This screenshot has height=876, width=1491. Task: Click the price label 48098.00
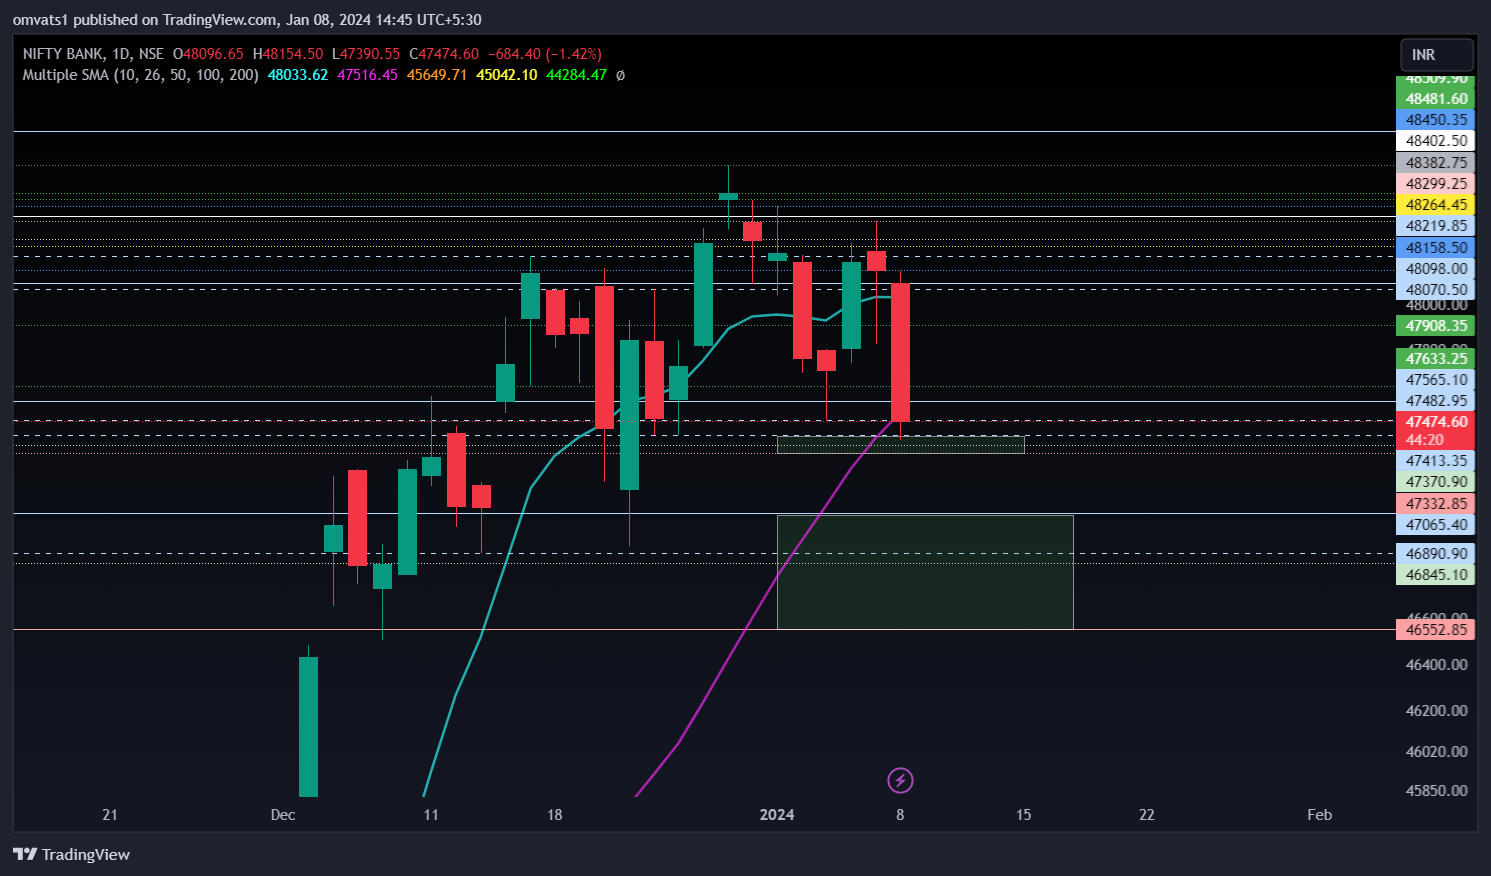point(1436,269)
